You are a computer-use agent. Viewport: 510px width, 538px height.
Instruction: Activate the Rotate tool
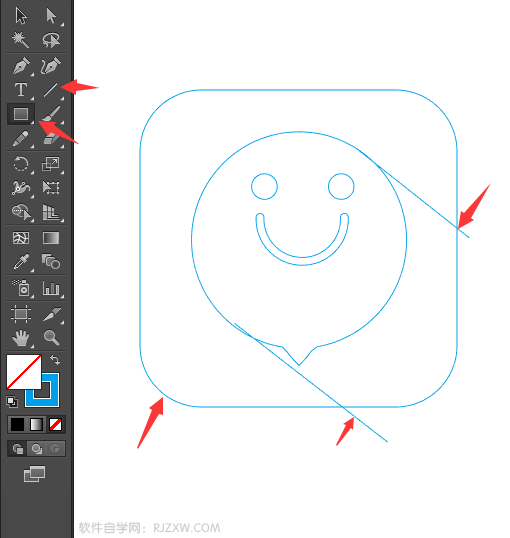click(x=21, y=164)
